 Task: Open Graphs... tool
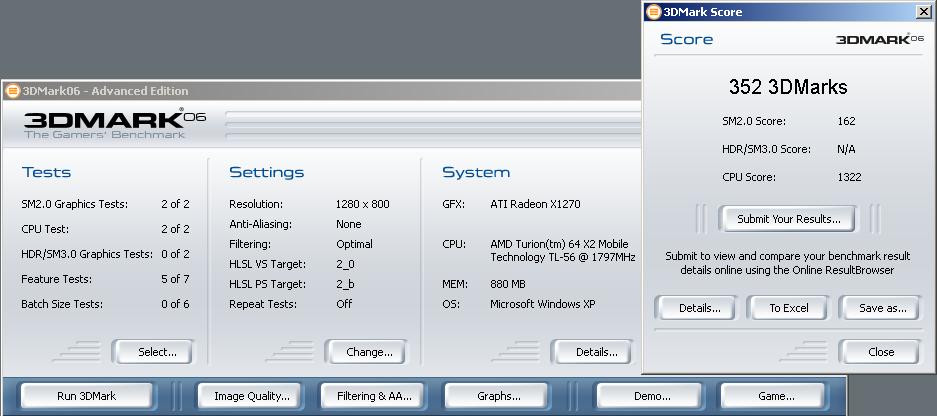[496, 396]
